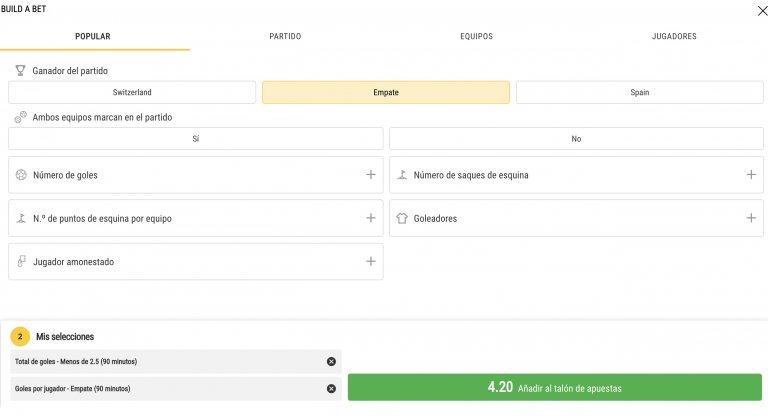Viewport: 768px width, 417px height.
Task: Click the whistle icon beside Jugador amonestado
Action: pyautogui.click(x=21, y=262)
